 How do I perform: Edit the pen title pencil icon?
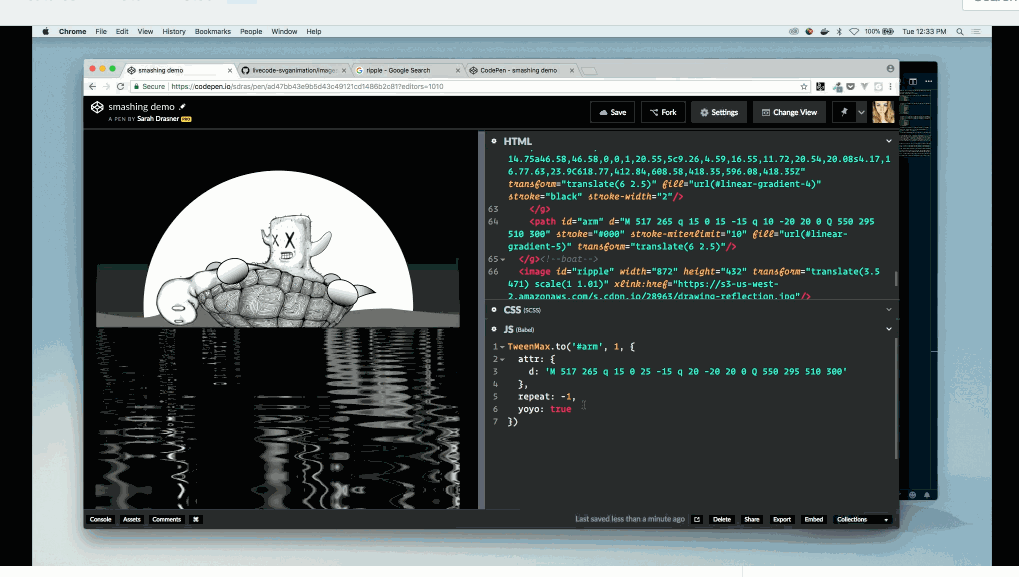(183, 107)
